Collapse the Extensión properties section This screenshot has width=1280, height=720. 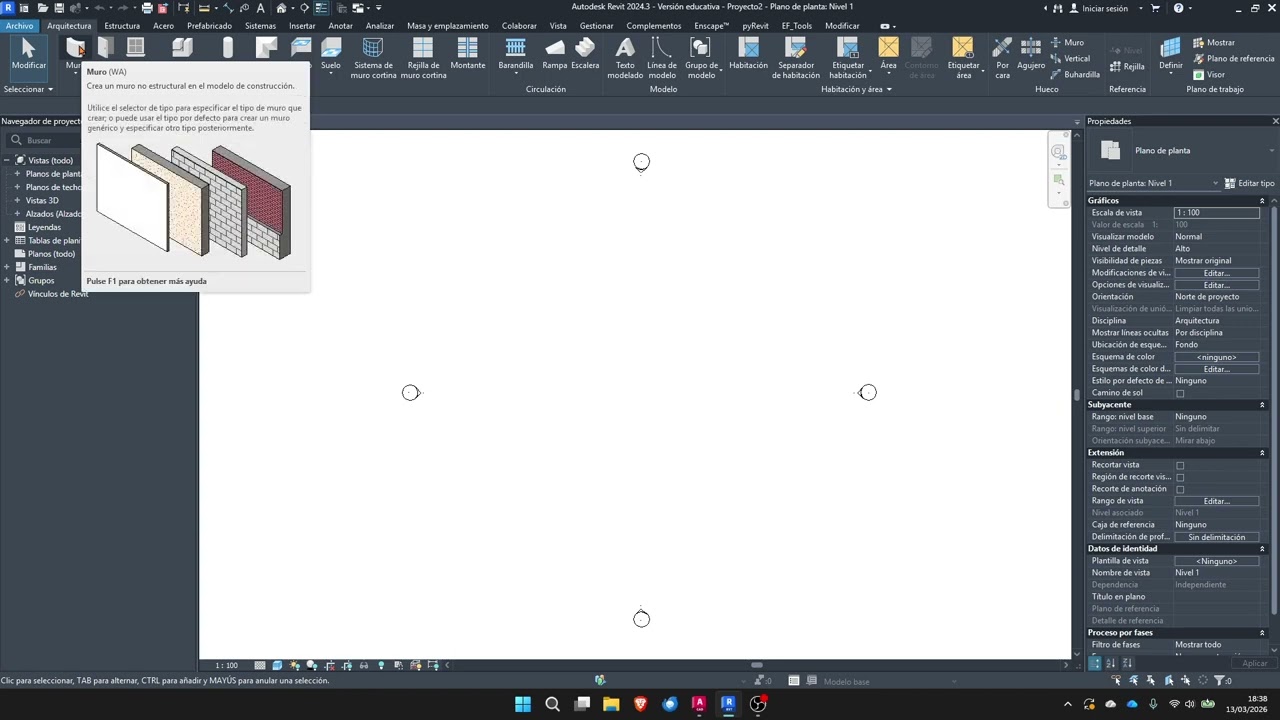(1262, 453)
